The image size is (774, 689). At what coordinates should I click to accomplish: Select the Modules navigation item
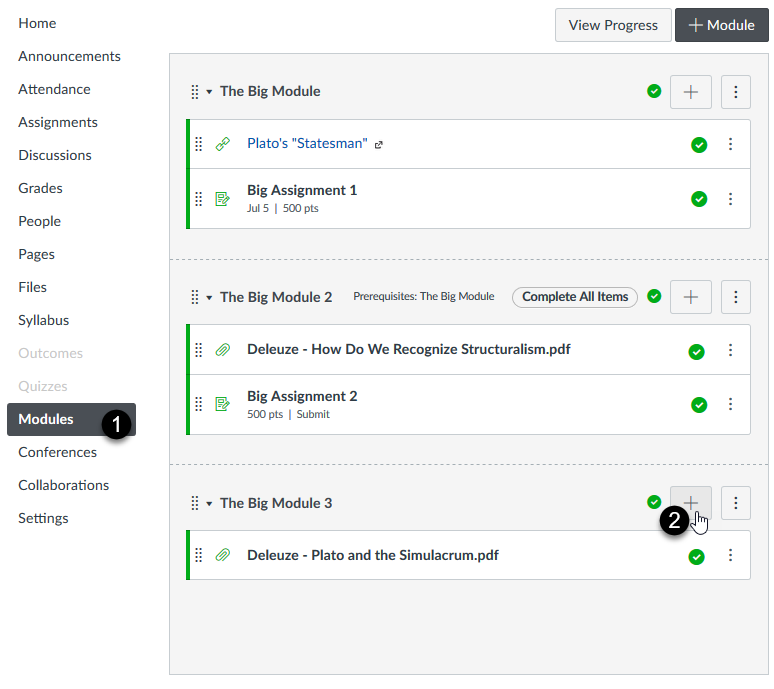click(x=71, y=420)
